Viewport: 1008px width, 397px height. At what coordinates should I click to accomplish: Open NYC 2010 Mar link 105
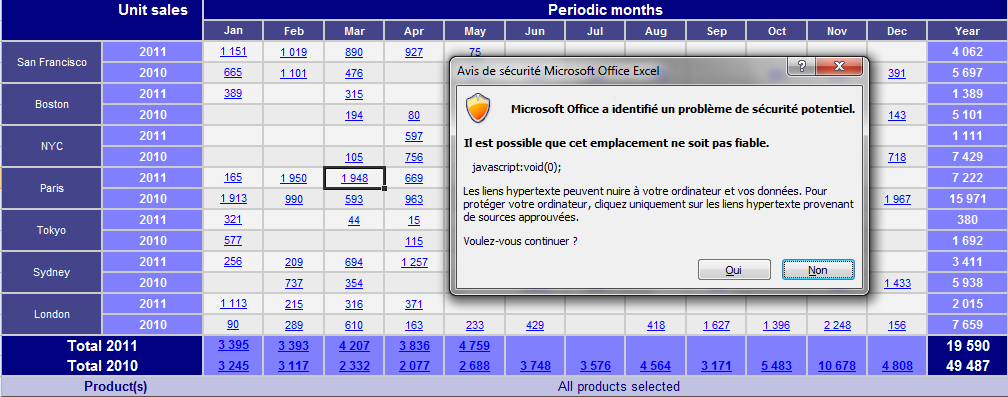click(354, 157)
